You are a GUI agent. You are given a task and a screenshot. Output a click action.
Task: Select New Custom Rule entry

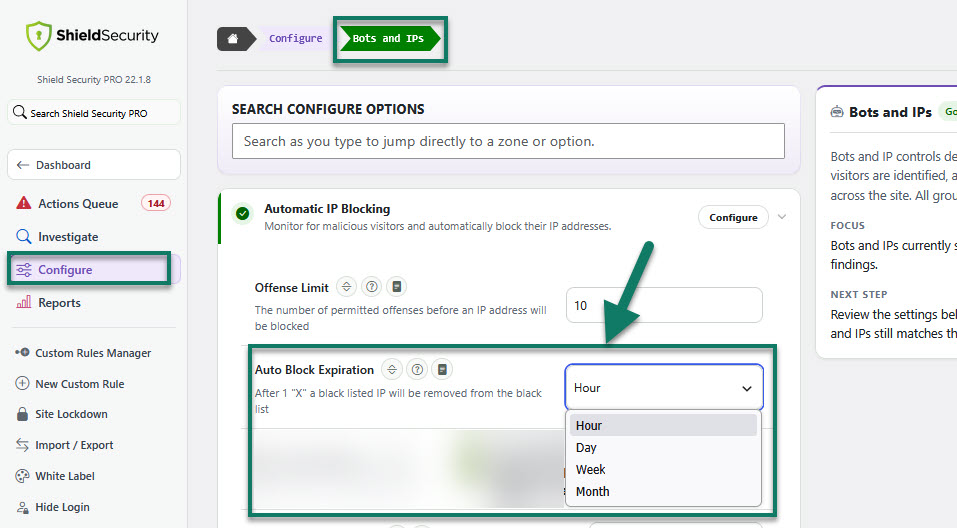pos(79,384)
